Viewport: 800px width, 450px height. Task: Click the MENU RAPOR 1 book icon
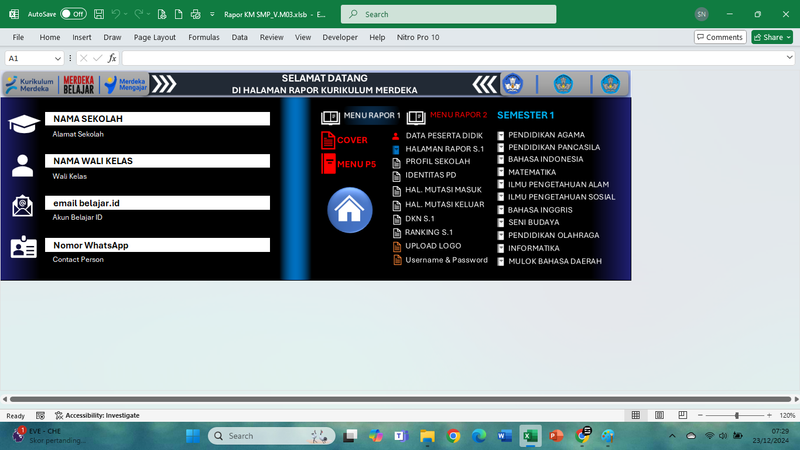tap(331, 118)
